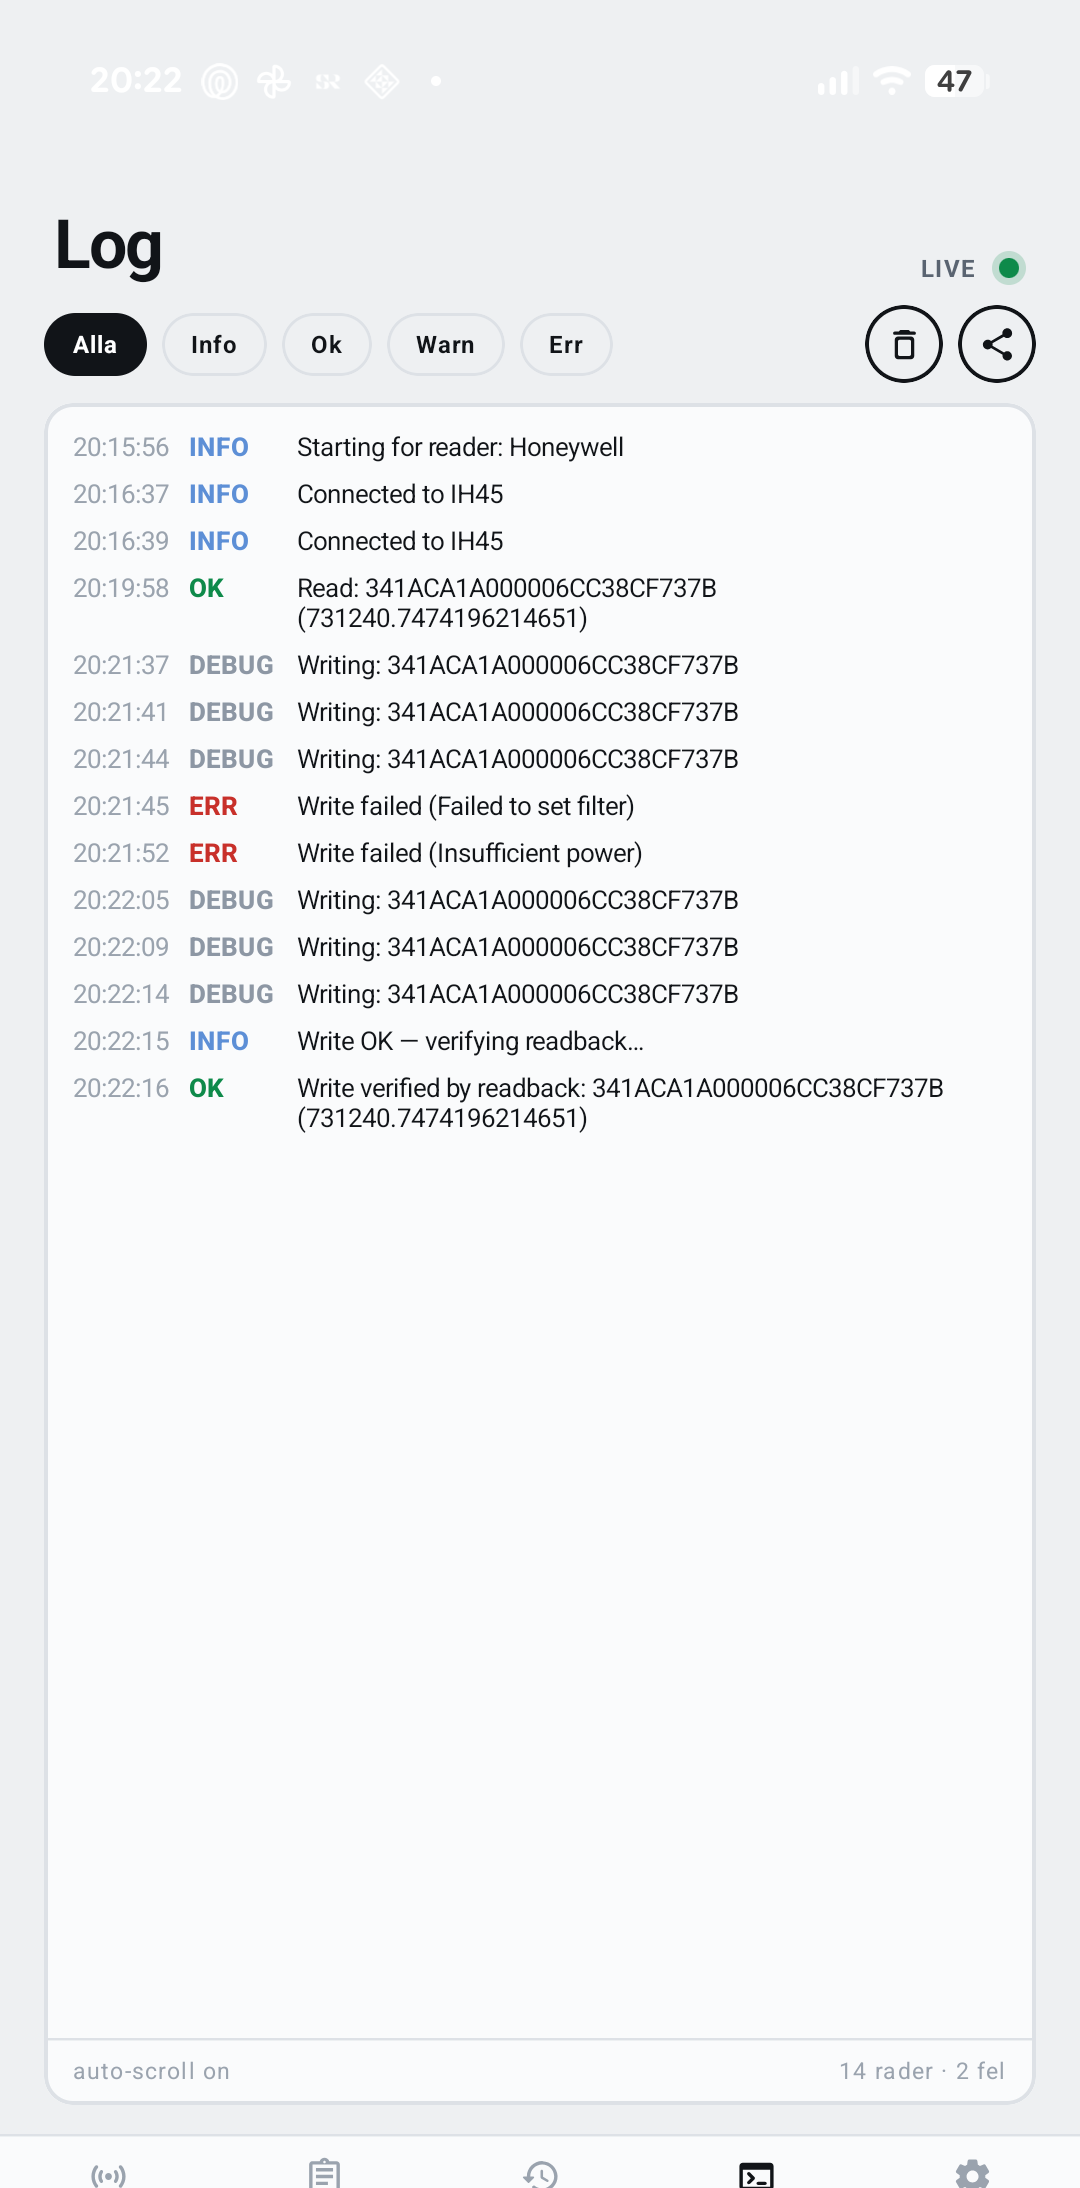Tap the 14 rader 2 fel counter

click(x=922, y=2071)
